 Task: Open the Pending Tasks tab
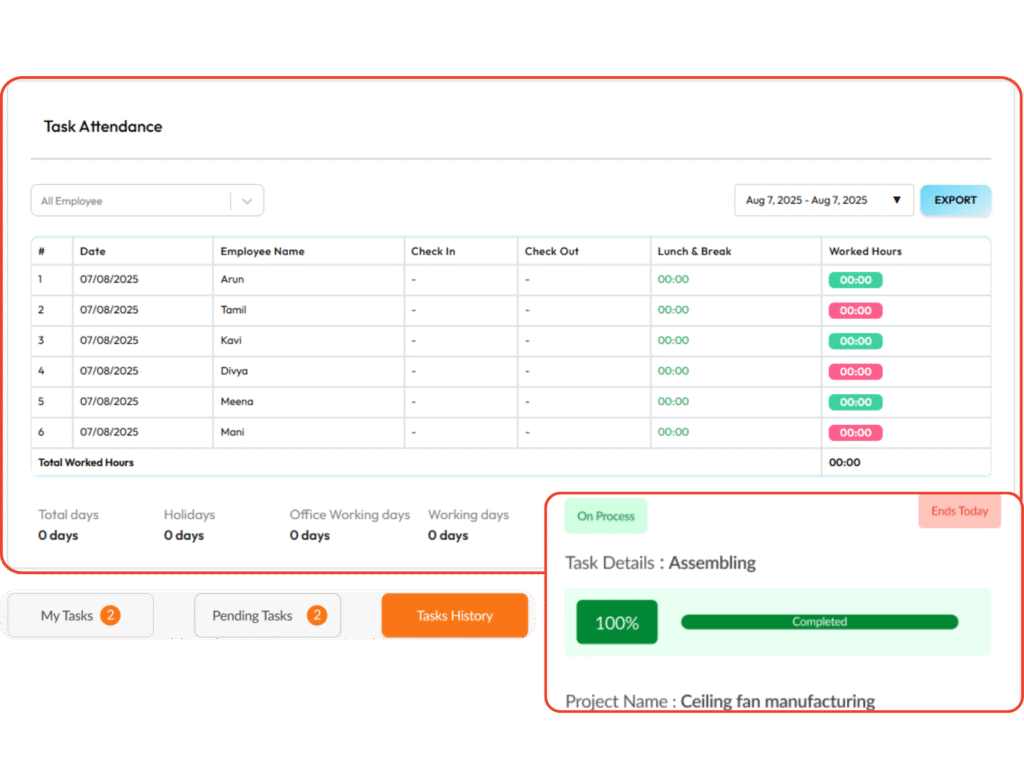point(252,616)
